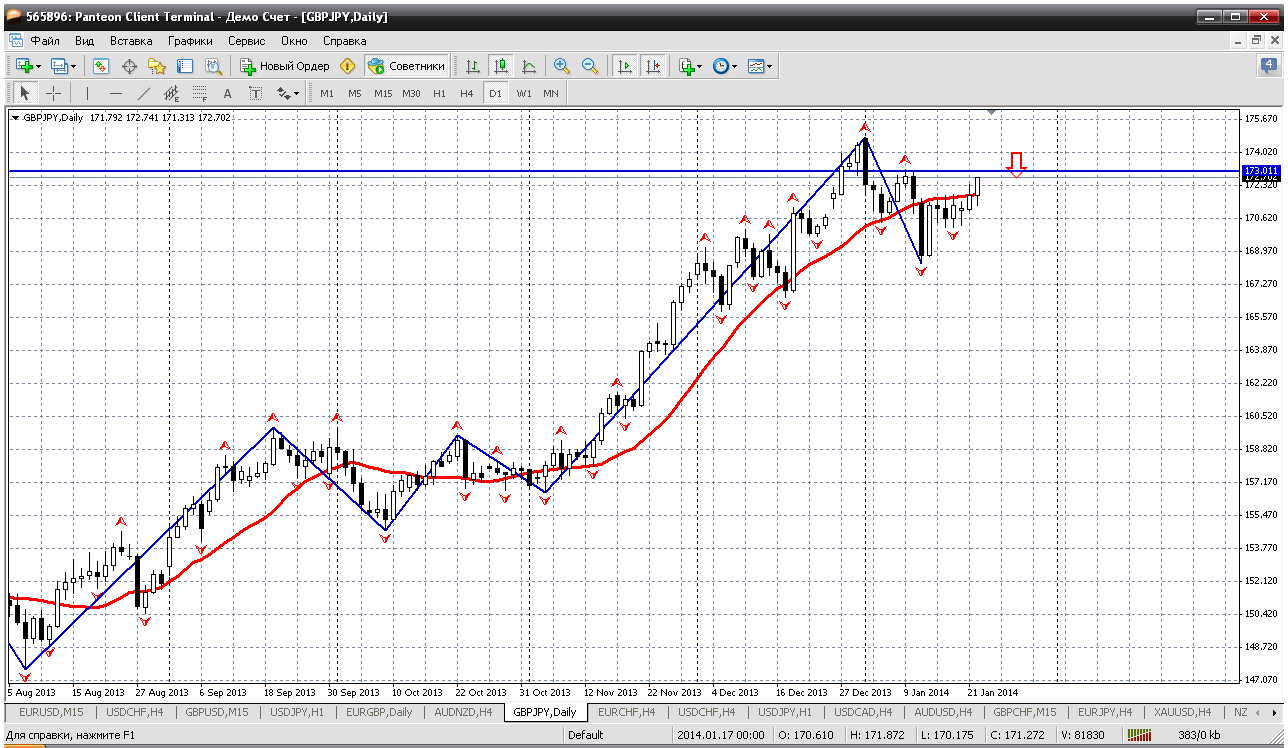Switch to the AUDNZD,H4 chart tab

click(463, 712)
